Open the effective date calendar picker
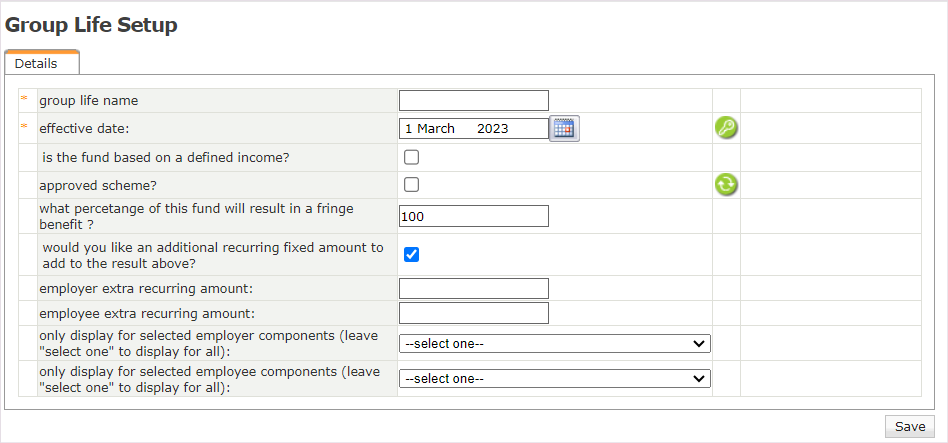Screen dimensions: 948x443 tap(565, 128)
